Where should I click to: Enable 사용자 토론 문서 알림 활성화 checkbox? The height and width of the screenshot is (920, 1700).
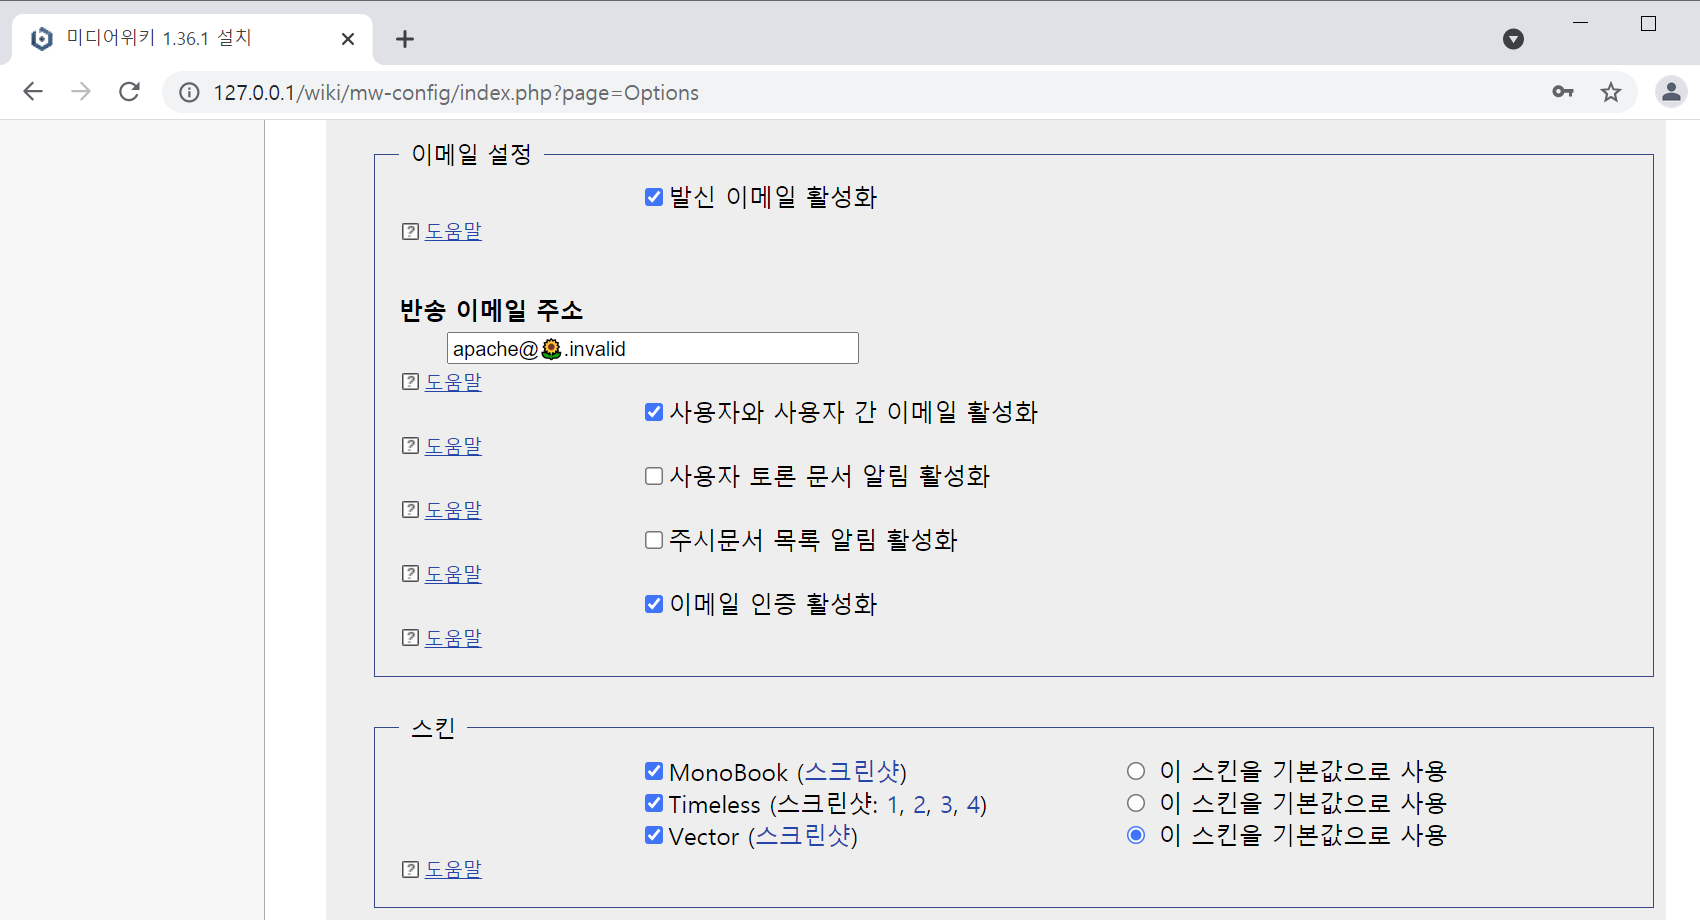point(654,476)
